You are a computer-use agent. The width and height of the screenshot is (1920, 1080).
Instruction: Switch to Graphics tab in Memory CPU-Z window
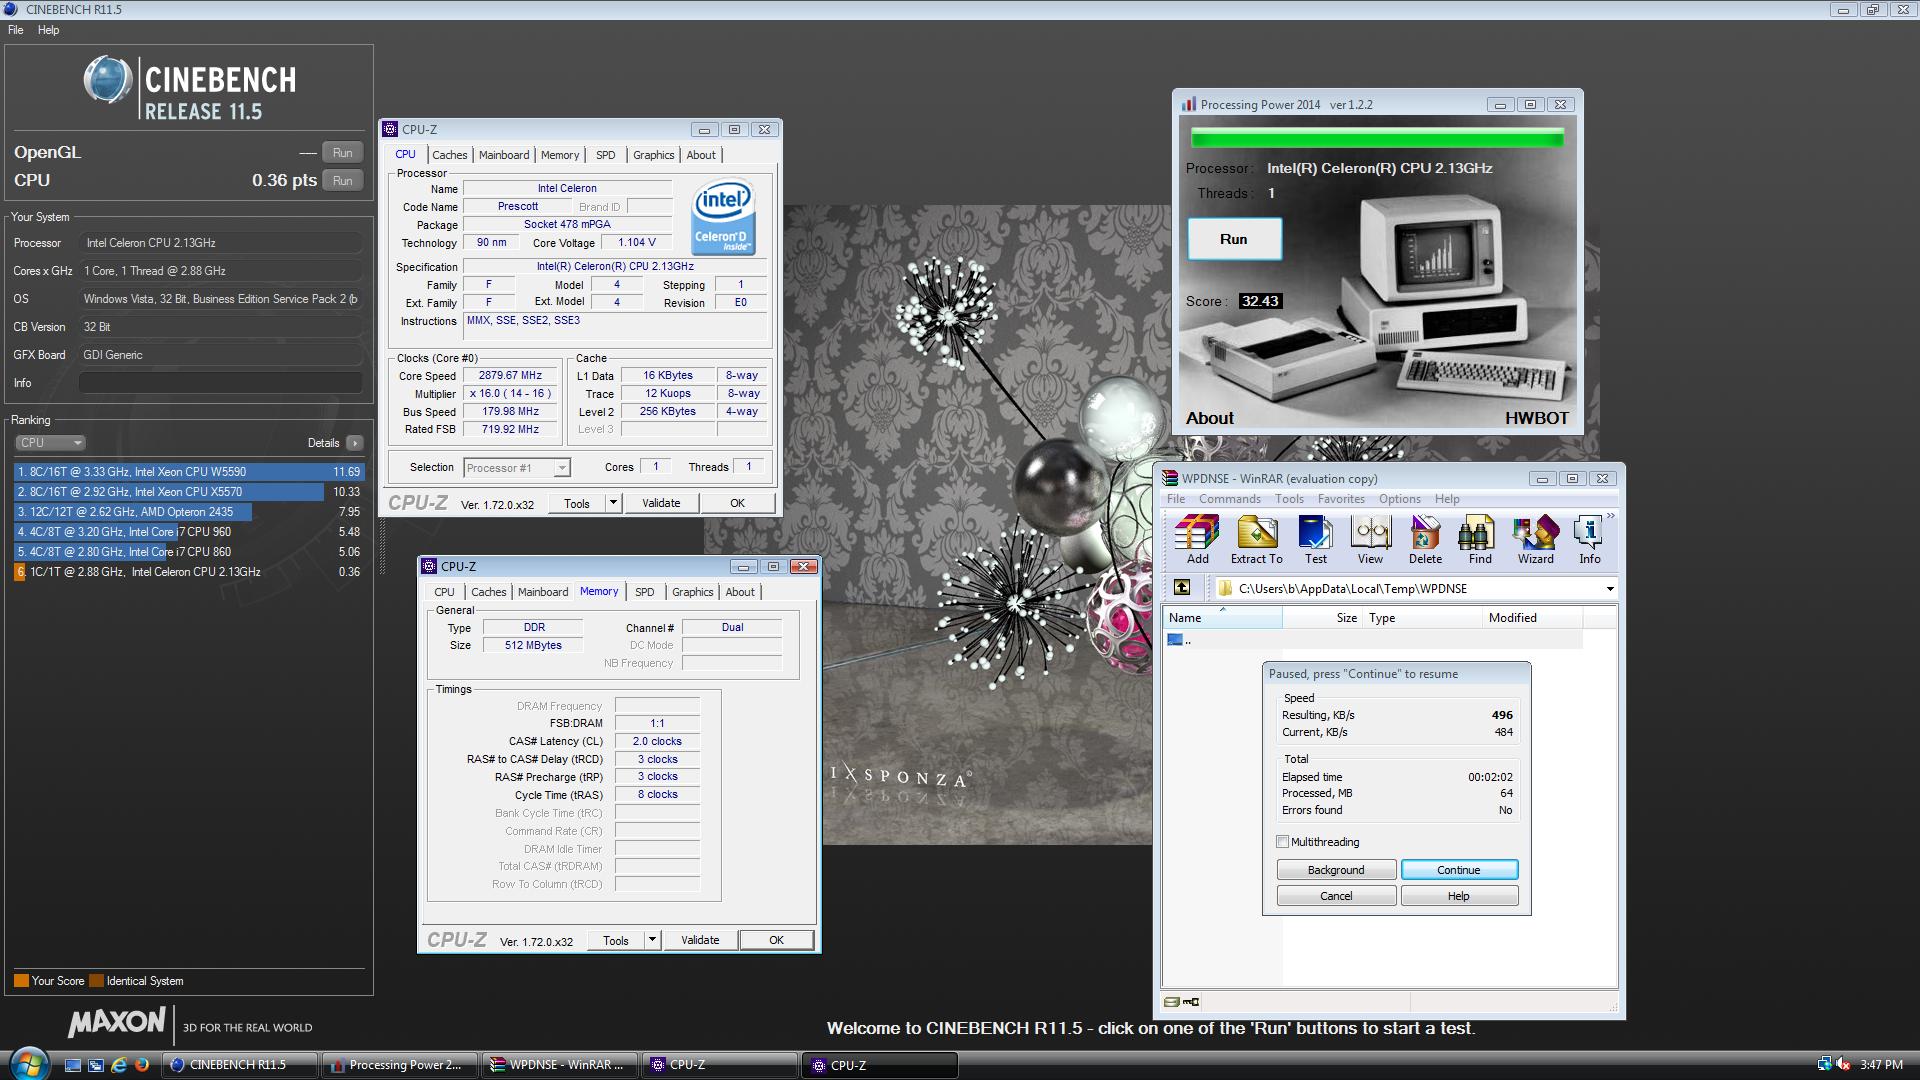click(x=692, y=592)
